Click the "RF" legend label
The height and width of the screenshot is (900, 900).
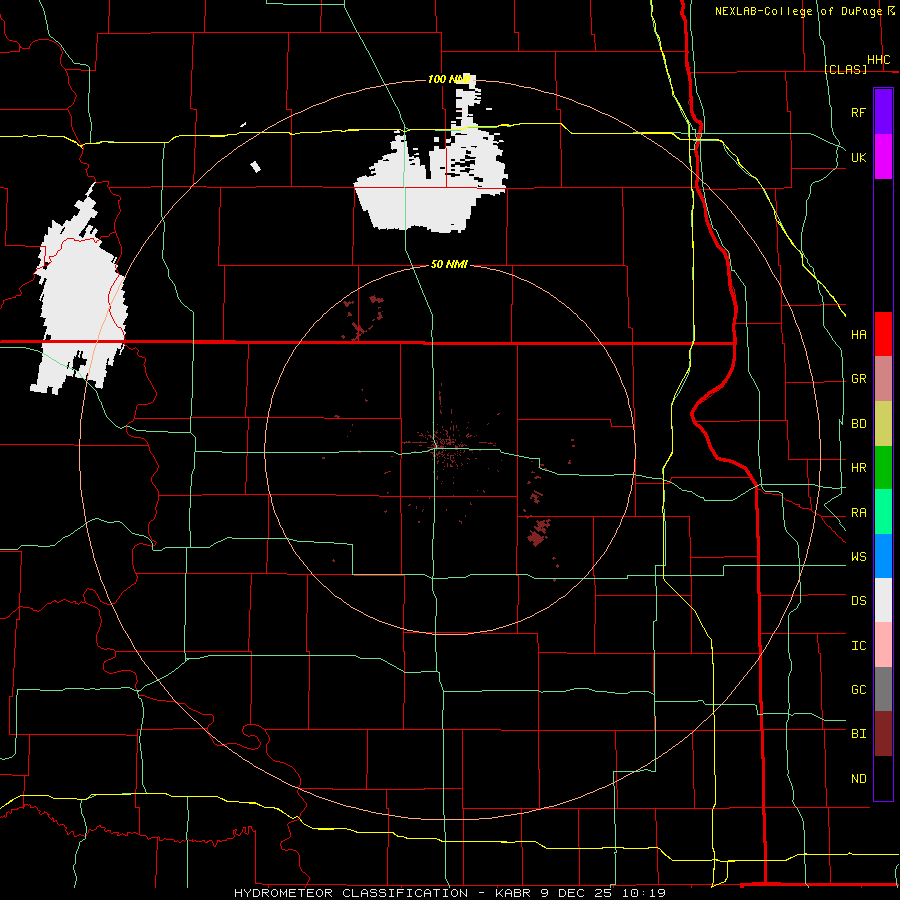pyautogui.click(x=858, y=113)
